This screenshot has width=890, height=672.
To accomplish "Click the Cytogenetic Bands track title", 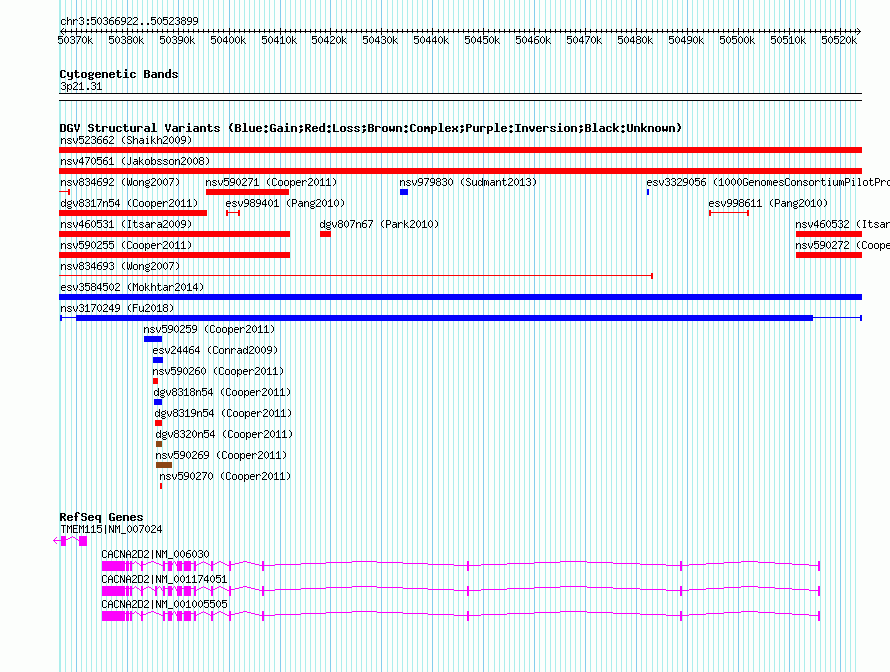I will 119,74.
